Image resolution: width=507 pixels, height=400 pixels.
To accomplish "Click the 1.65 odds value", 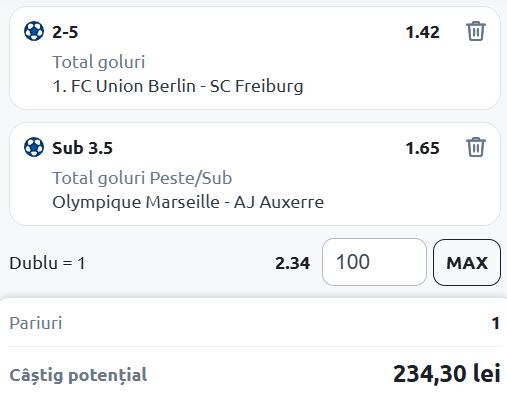I will point(423,148).
